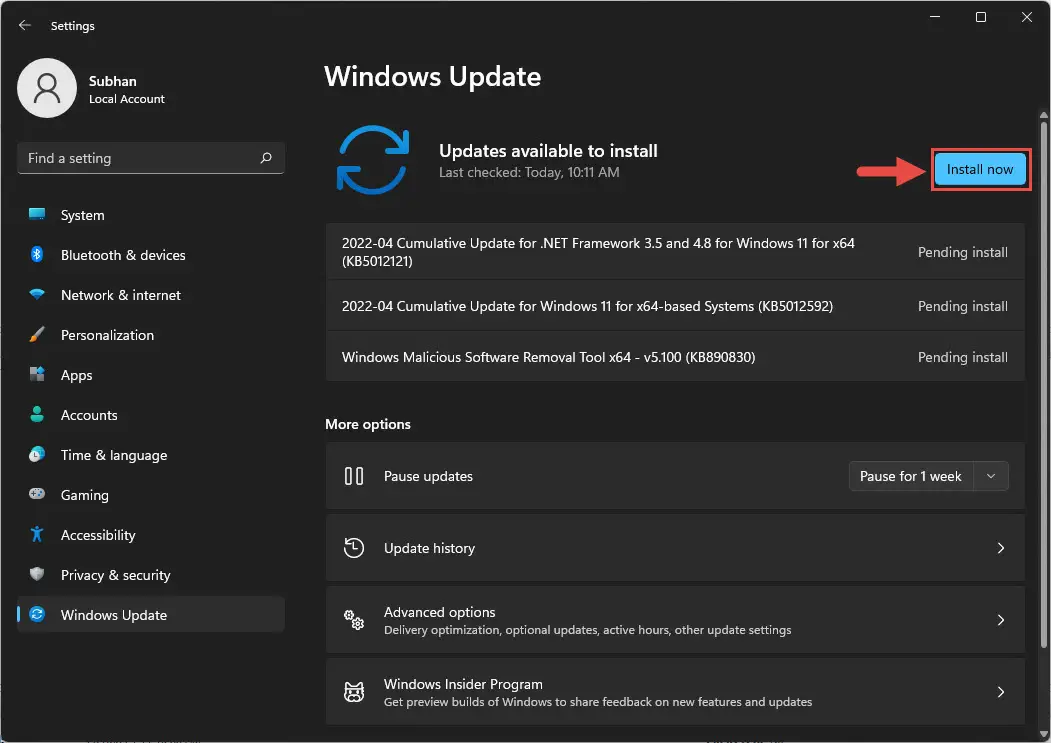Click the Pause for 1 week button
Viewport: 1051px width, 743px height.
tap(911, 476)
